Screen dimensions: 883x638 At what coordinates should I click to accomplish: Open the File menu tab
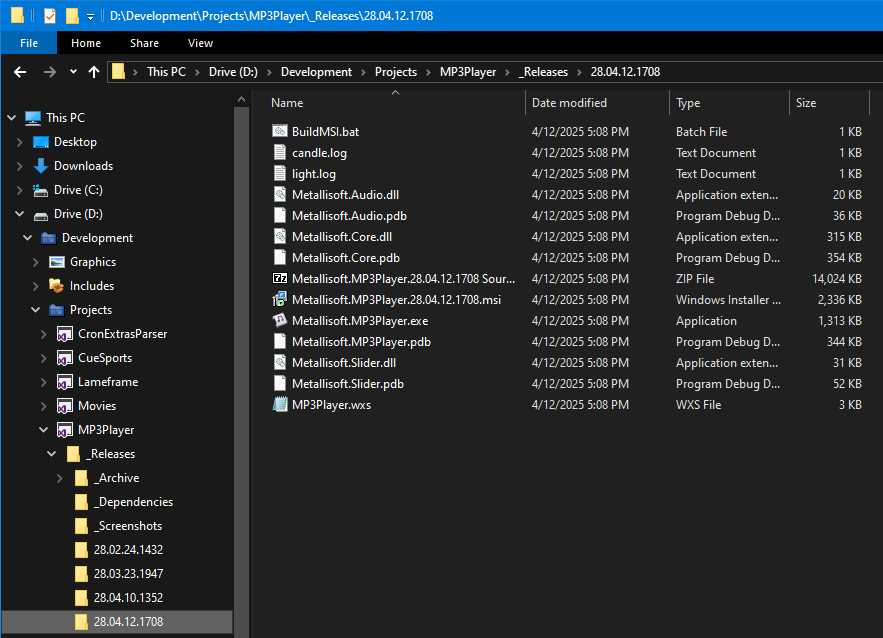point(29,43)
